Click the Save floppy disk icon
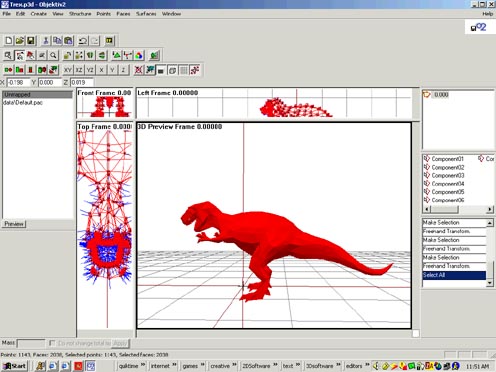Viewport: 496px width, 372px height. coord(31,41)
